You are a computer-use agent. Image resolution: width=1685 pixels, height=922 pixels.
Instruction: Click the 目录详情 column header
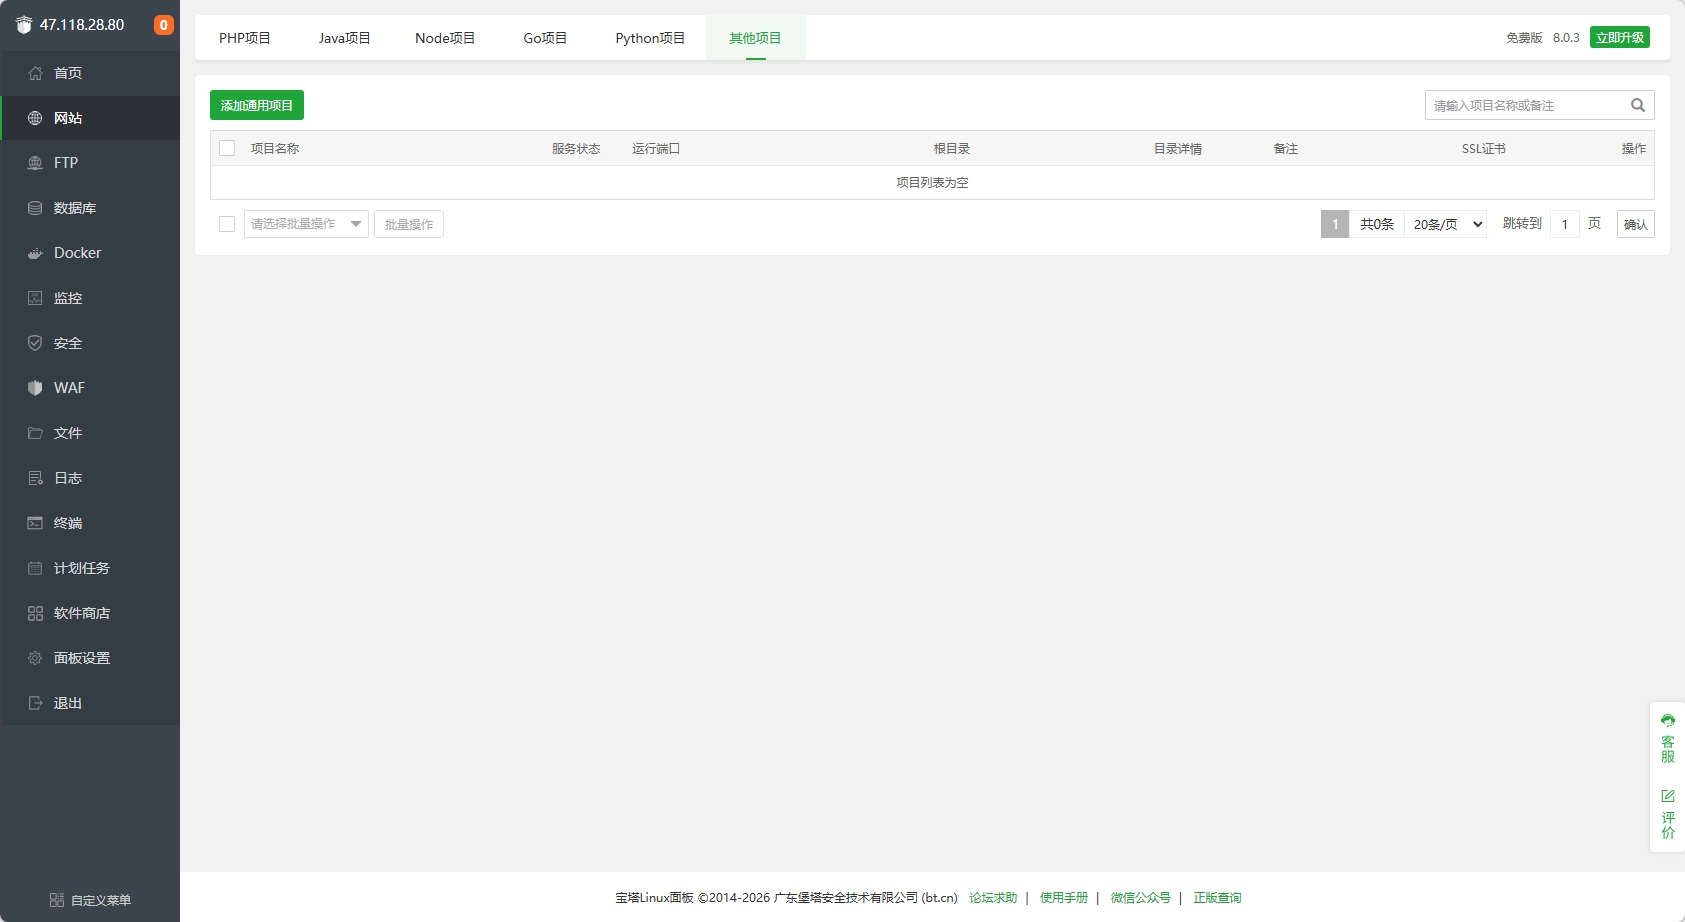(x=1178, y=148)
